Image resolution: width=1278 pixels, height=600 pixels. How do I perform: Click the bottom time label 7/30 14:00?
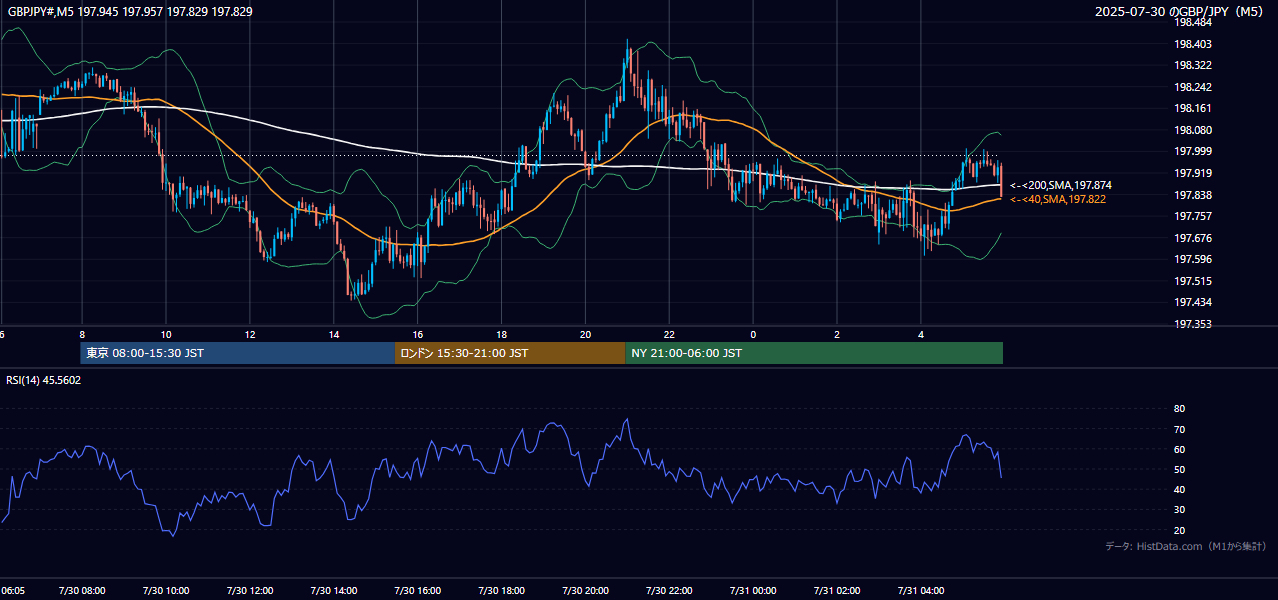(x=334, y=591)
